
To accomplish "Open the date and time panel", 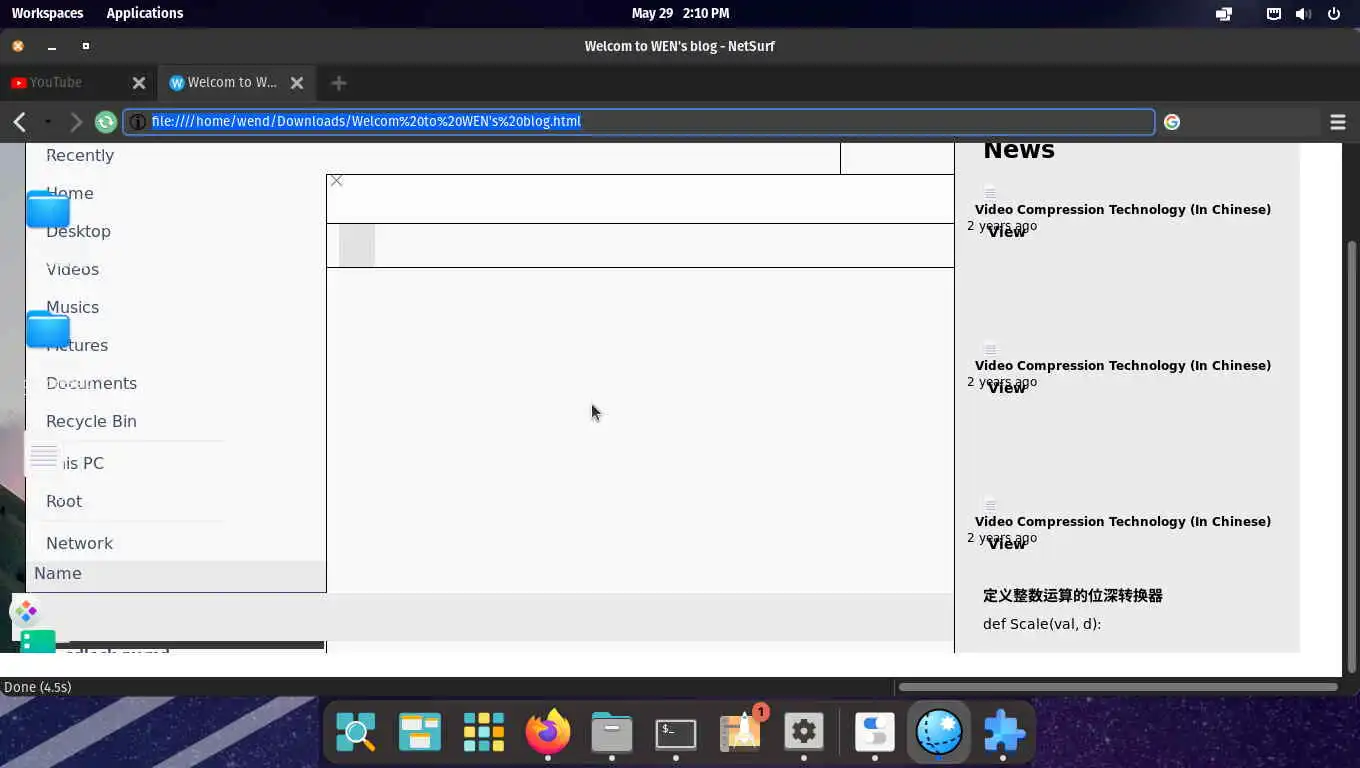I will [680, 13].
